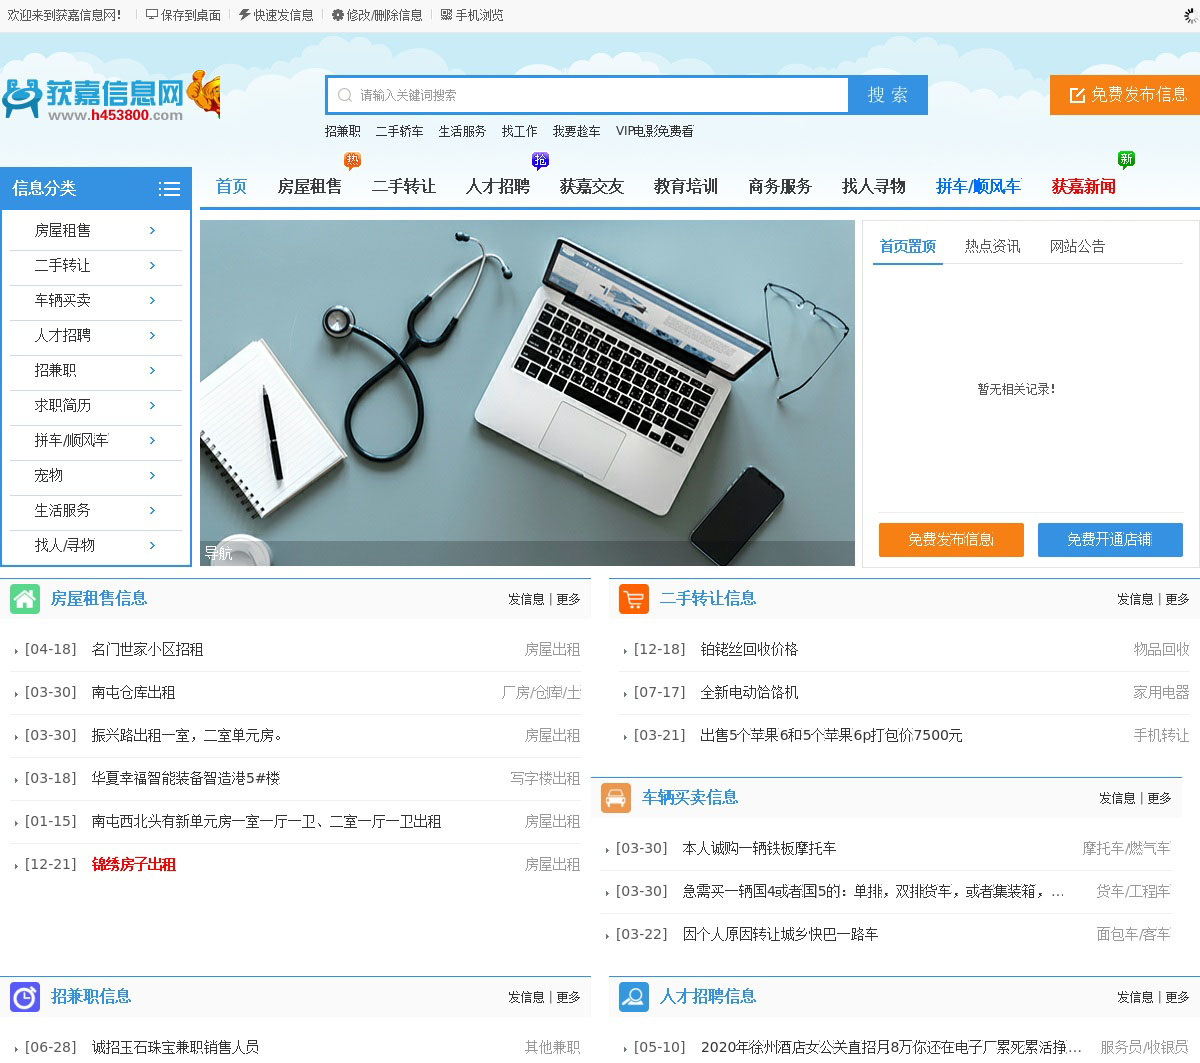
Task: Switch to the 热点资讯 tab
Action: click(x=992, y=247)
